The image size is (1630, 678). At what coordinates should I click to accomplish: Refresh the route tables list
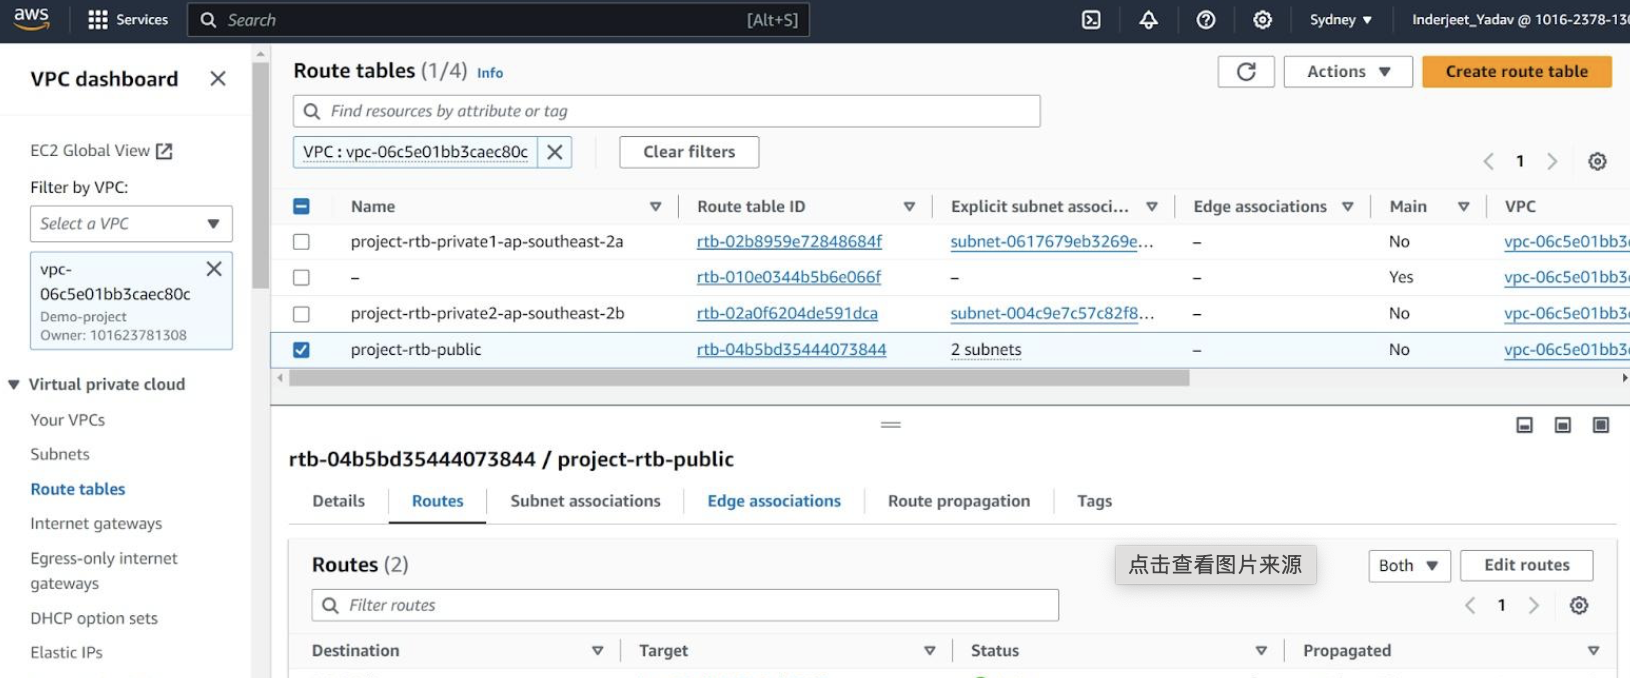coord(1246,71)
